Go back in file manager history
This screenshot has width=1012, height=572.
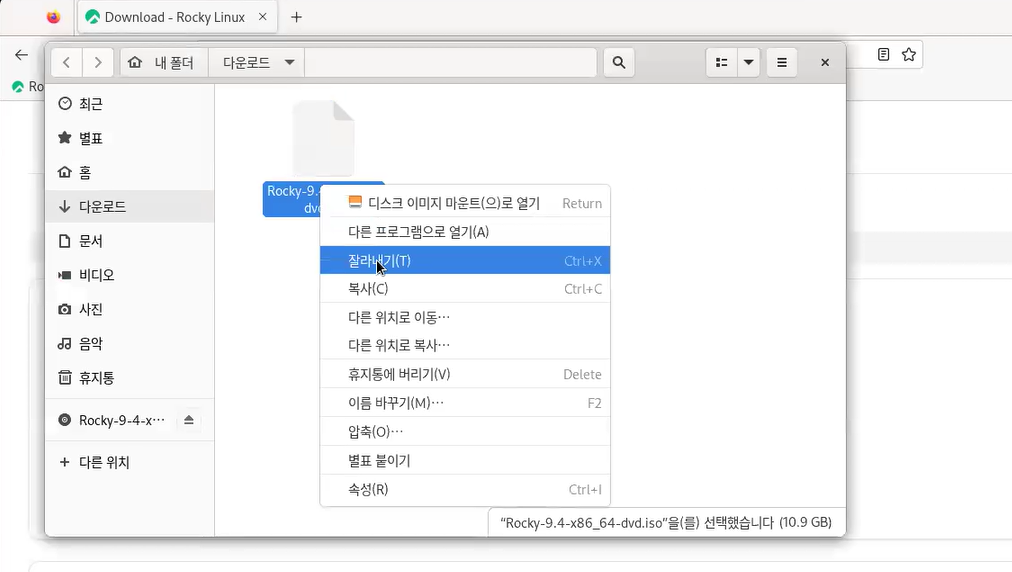66,63
